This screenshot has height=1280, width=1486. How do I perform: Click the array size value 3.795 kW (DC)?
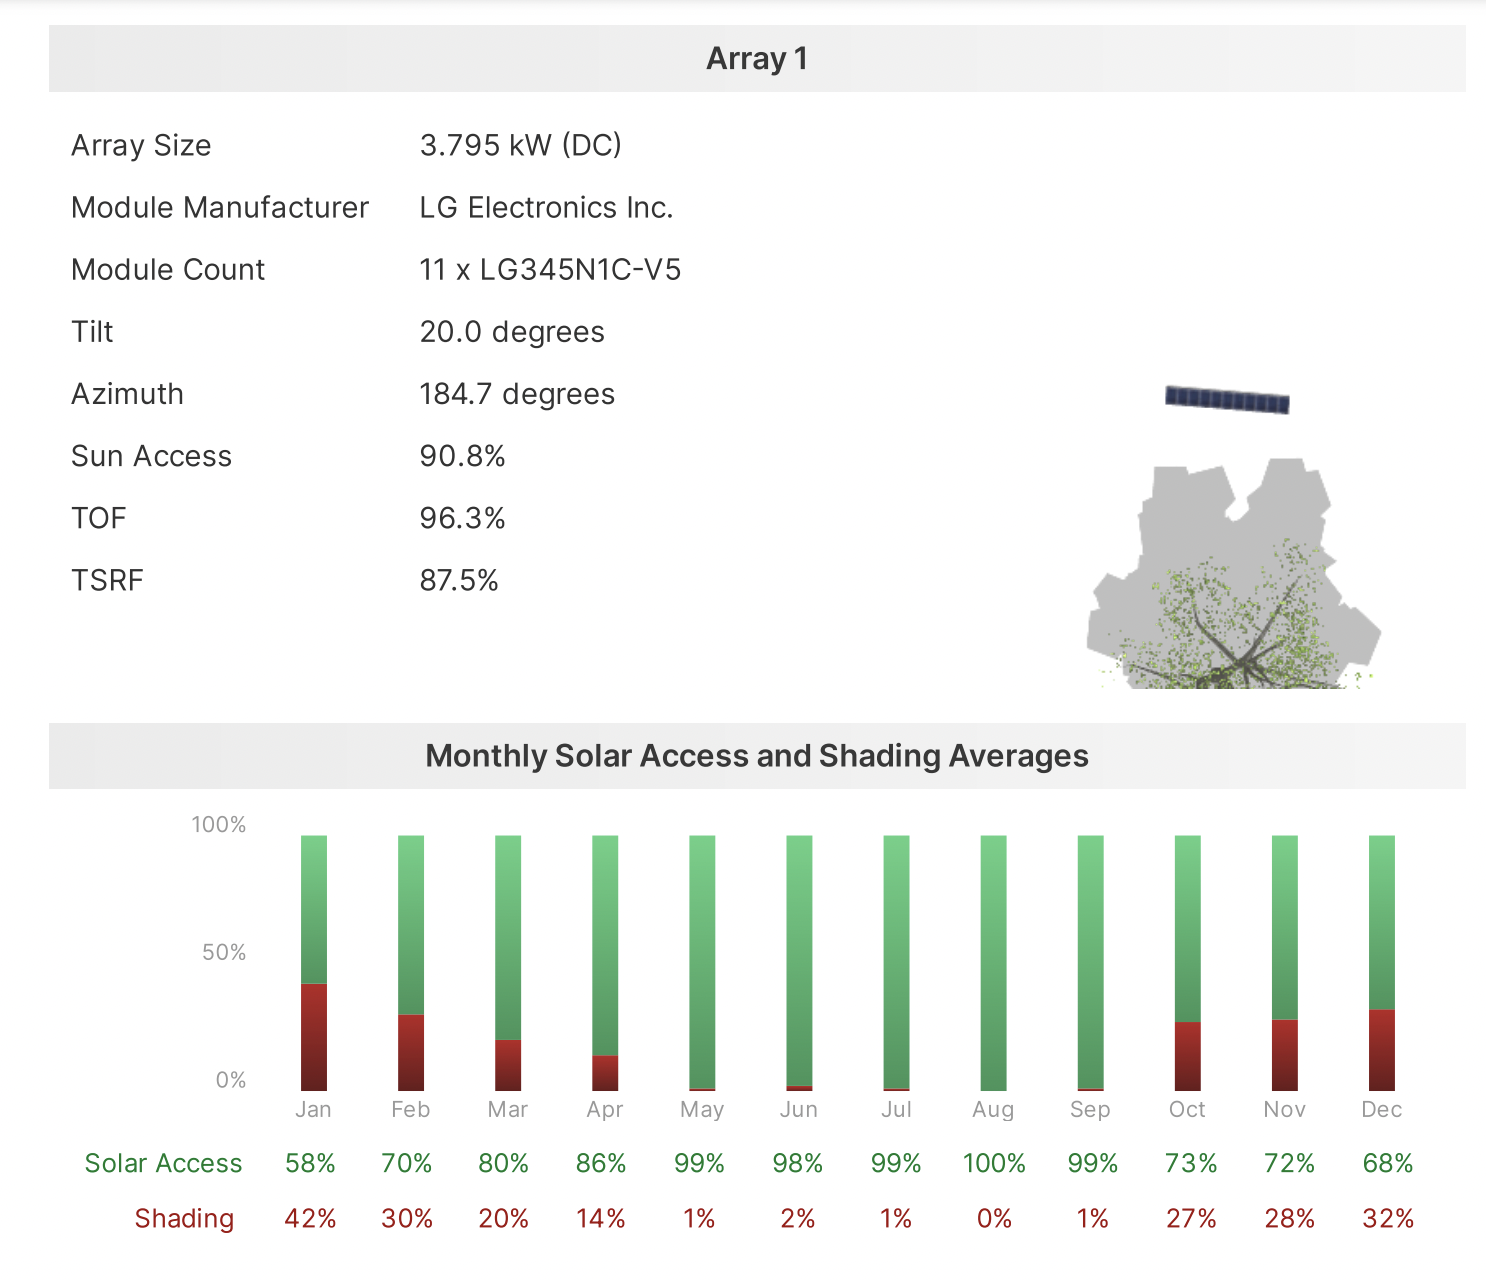(520, 146)
